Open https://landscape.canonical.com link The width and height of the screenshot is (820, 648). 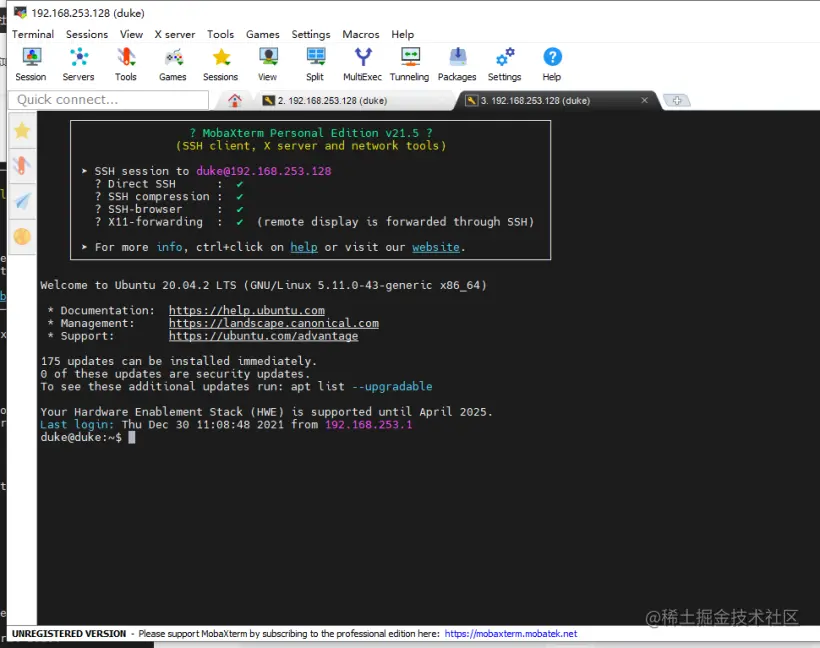[x=274, y=323]
